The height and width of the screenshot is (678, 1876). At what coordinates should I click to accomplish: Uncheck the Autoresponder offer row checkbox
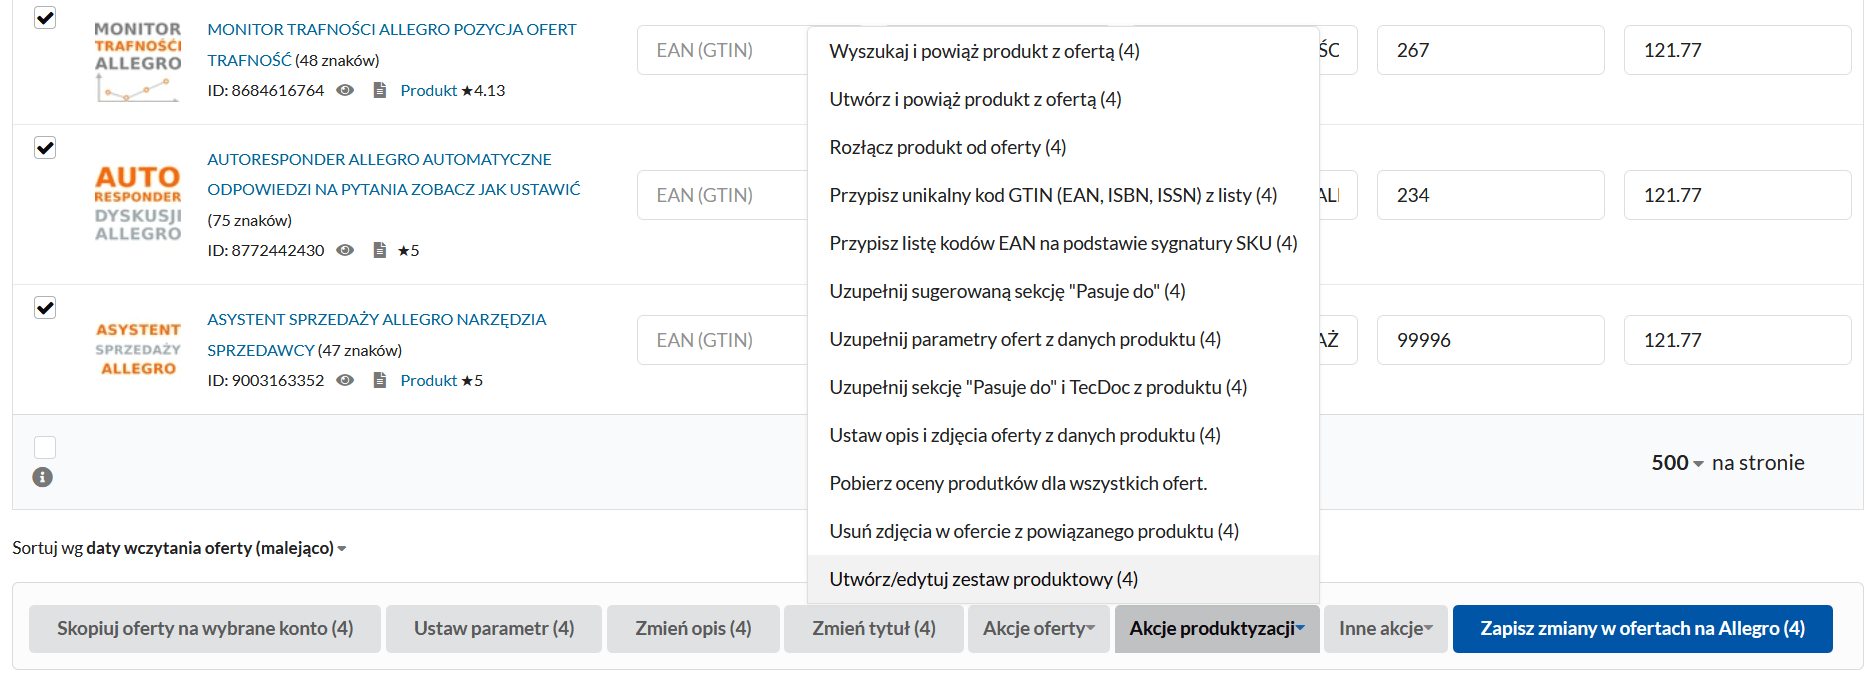(44, 147)
